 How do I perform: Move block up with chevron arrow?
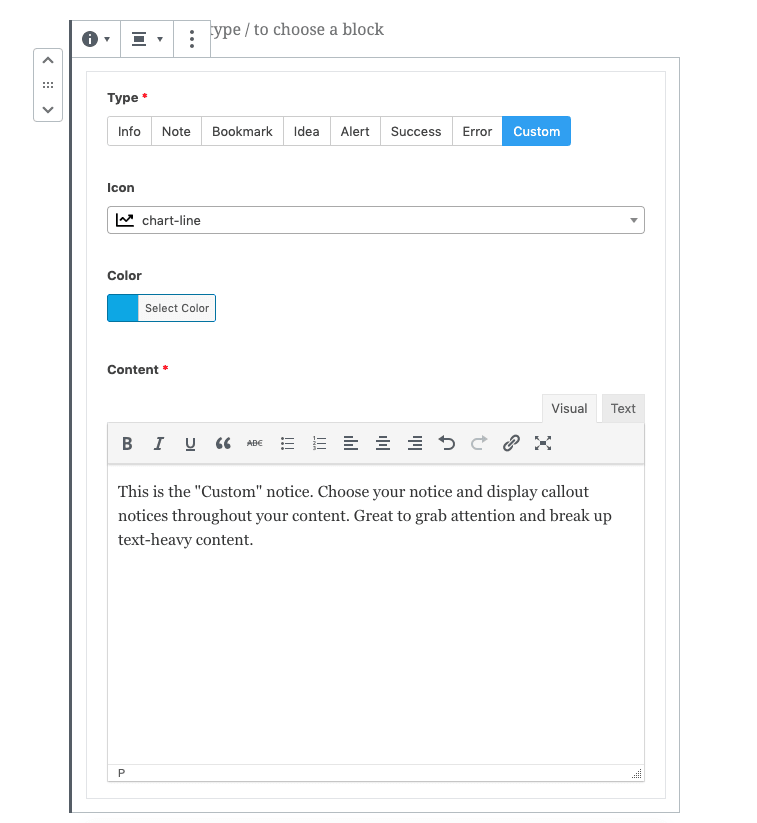tap(48, 60)
